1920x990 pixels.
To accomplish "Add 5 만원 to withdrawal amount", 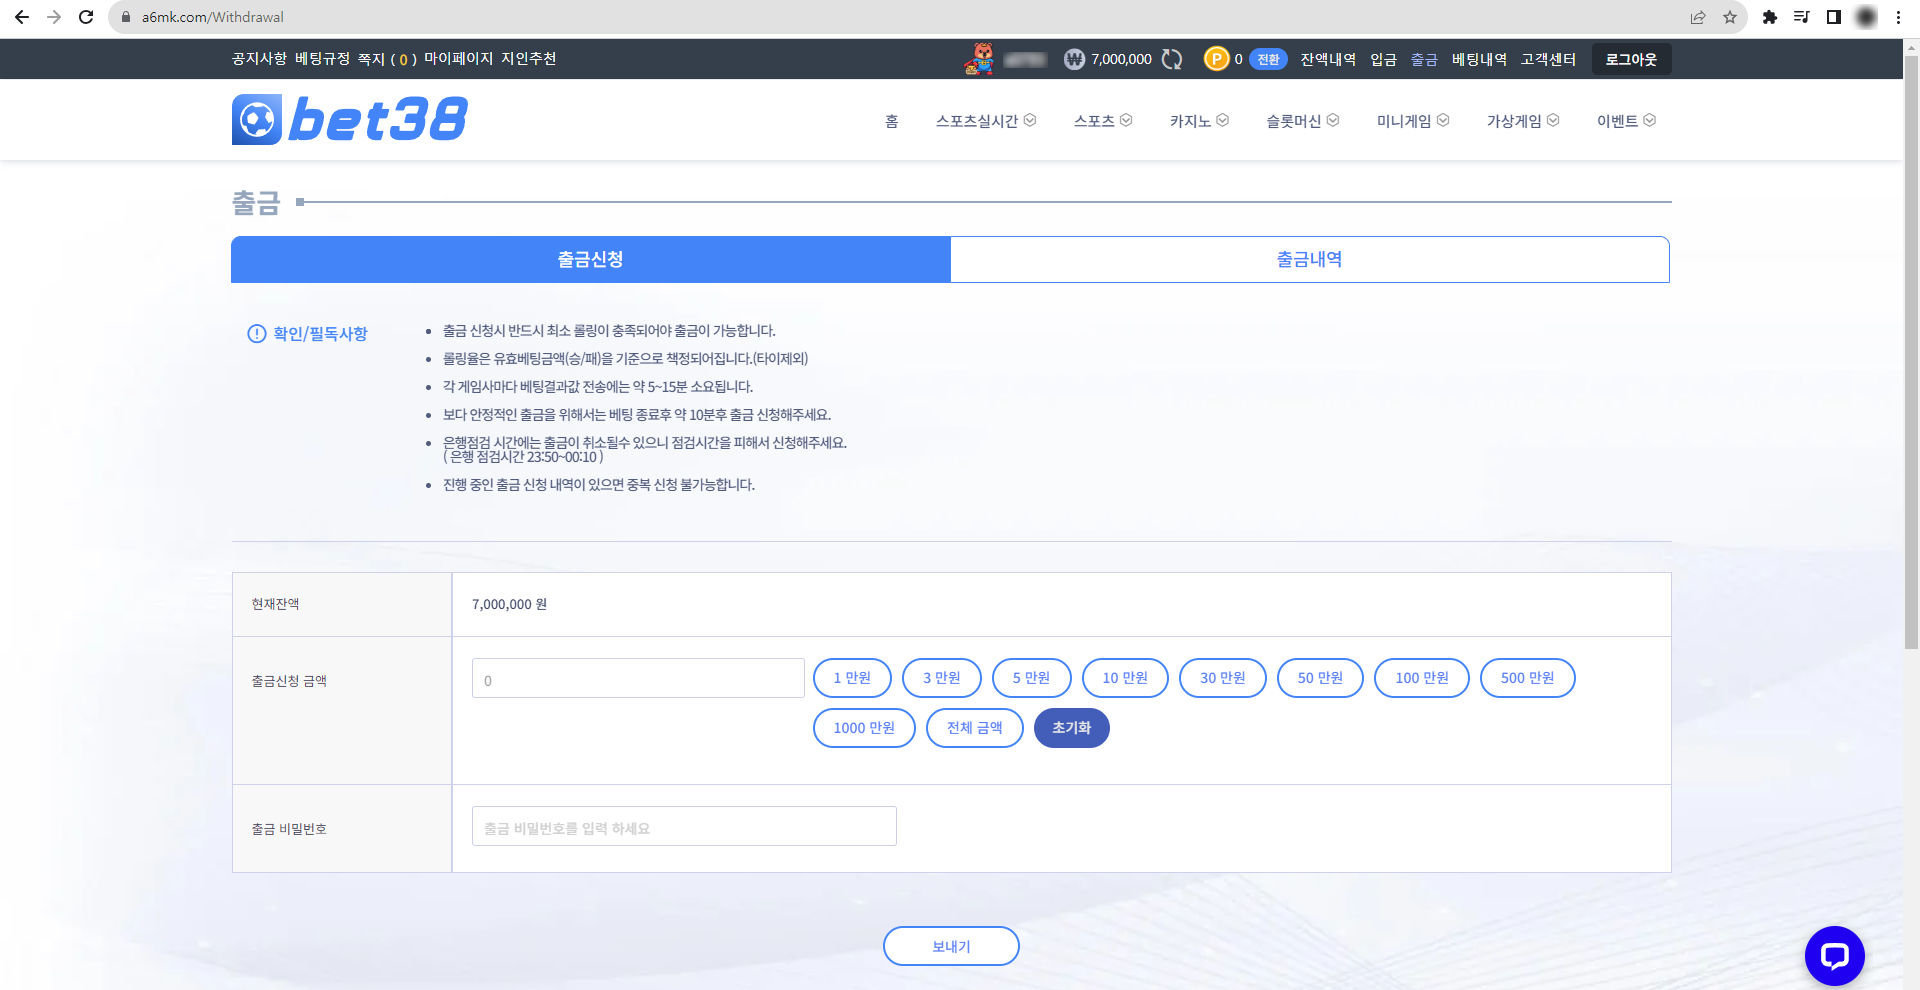I will [1031, 678].
